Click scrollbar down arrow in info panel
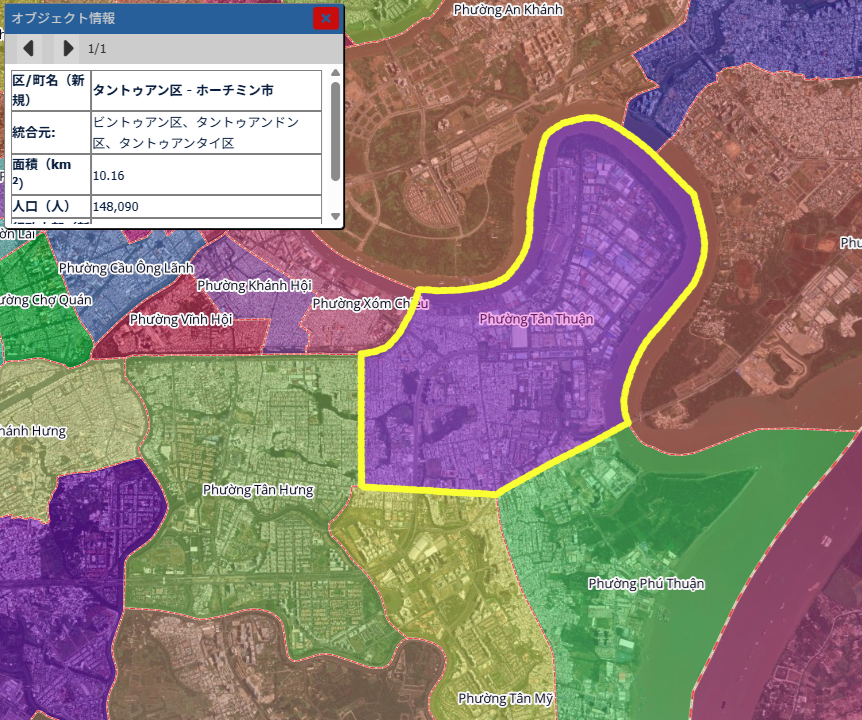The image size is (862, 720). pos(335,216)
